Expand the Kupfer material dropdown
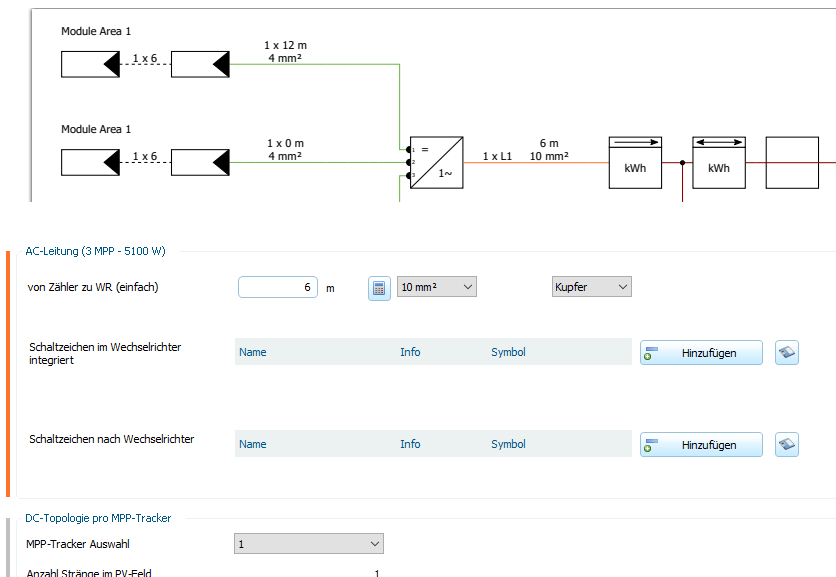 click(x=592, y=287)
